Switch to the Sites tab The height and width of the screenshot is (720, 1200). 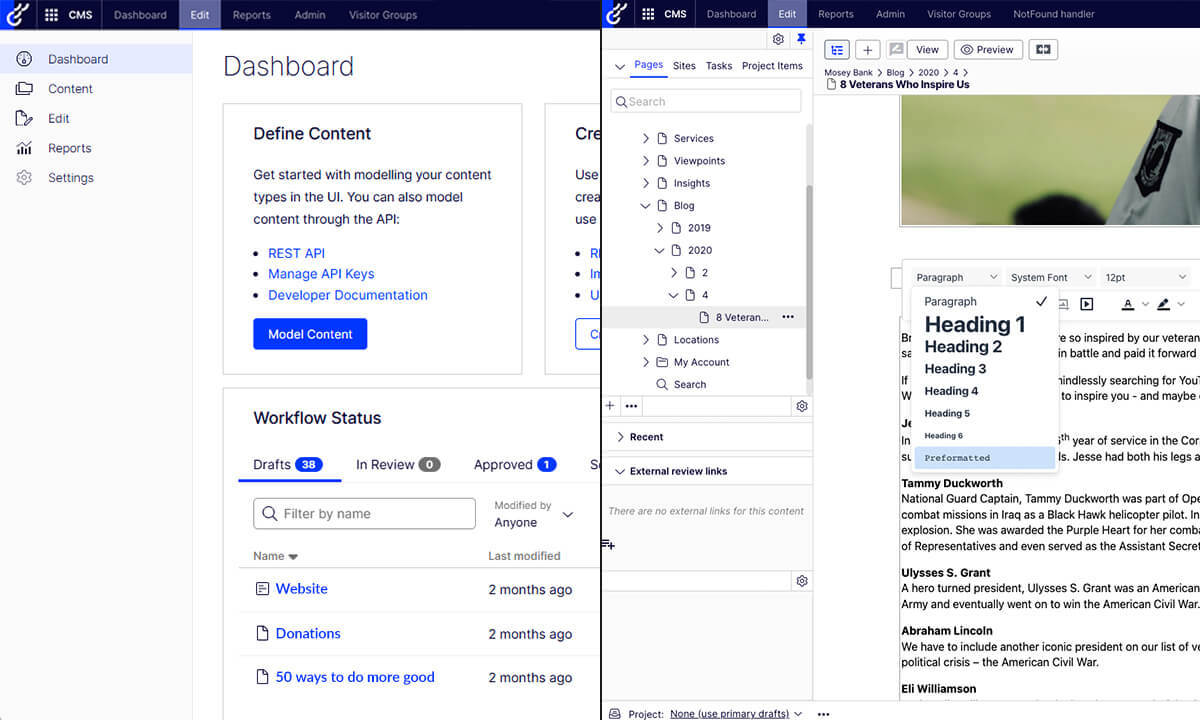tap(684, 66)
